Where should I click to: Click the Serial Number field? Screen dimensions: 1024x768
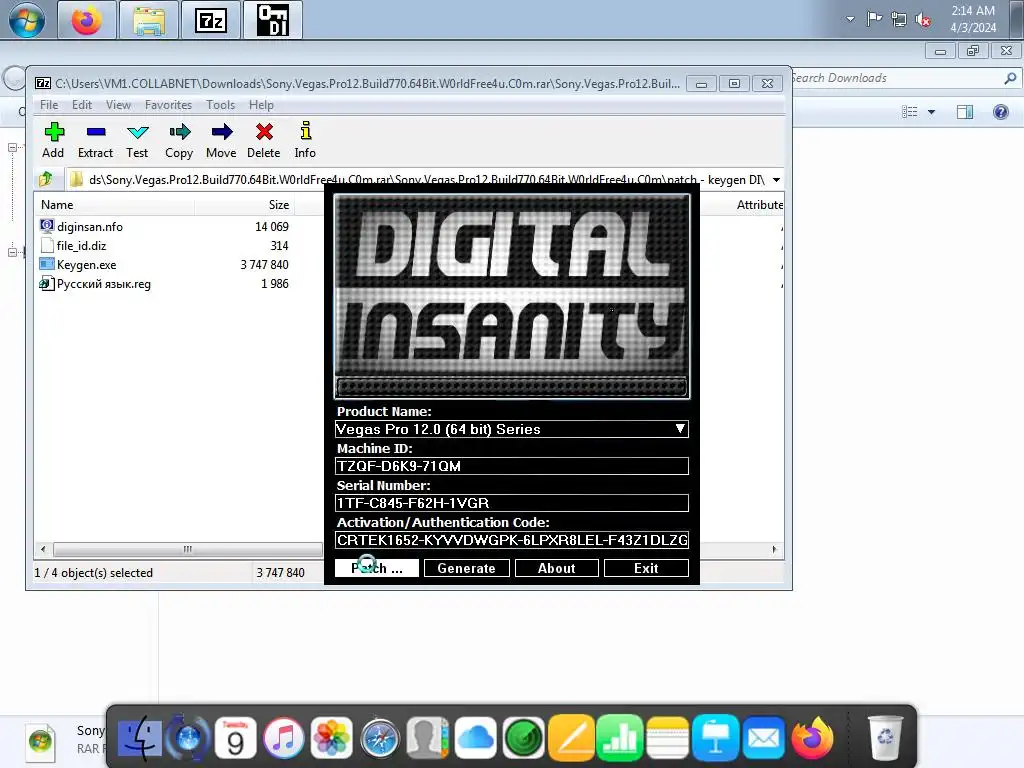point(511,503)
